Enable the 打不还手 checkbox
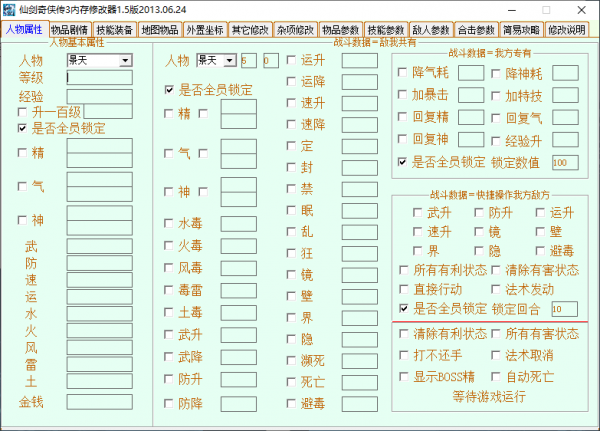Viewport: 600px width, 431px height. click(x=404, y=355)
